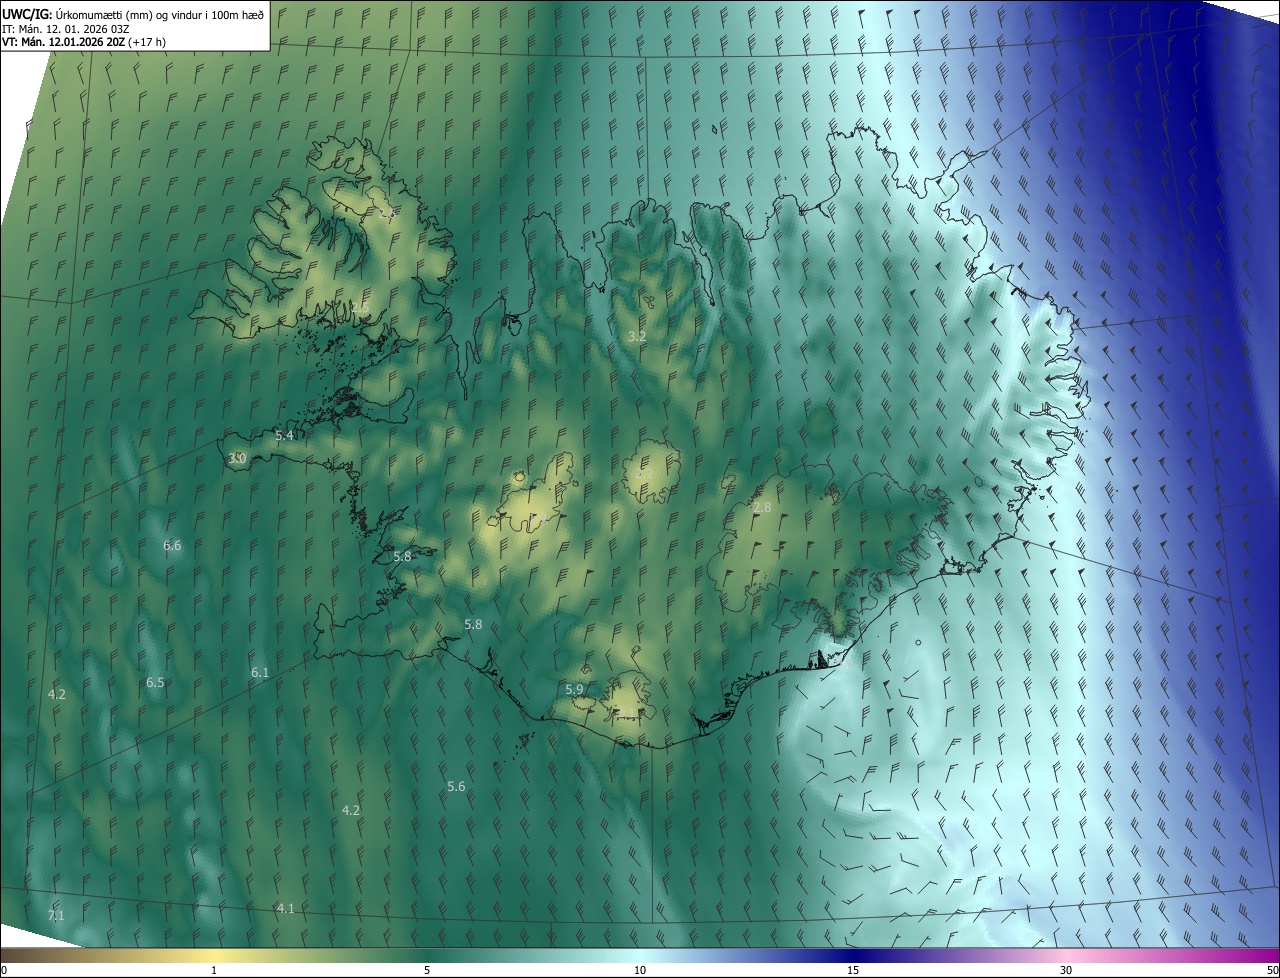Click the 0 tick on the colour scale
1280x978 pixels.
click(x=4, y=970)
